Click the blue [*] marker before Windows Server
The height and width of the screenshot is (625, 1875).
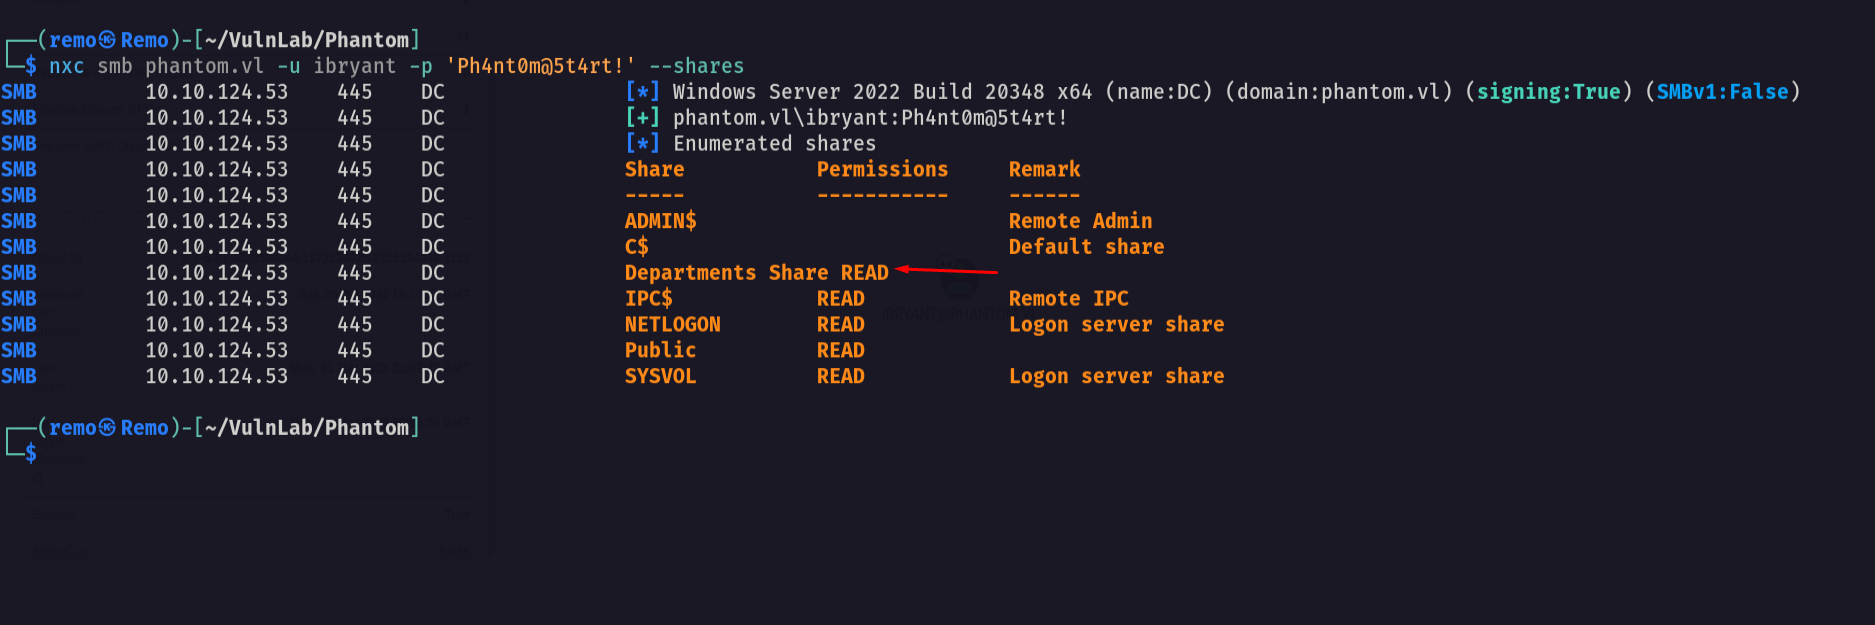[x=642, y=92]
